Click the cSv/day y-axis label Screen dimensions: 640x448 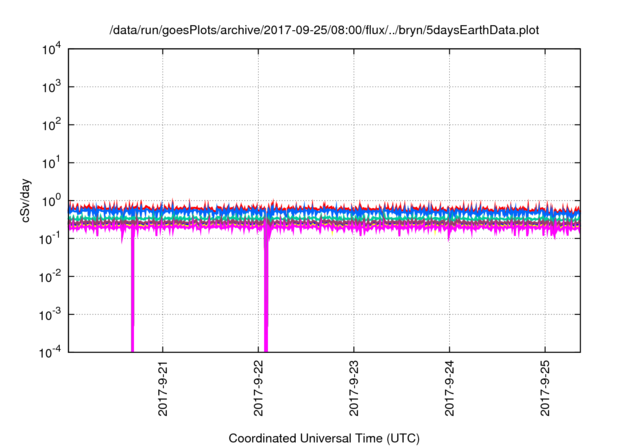coord(25,200)
